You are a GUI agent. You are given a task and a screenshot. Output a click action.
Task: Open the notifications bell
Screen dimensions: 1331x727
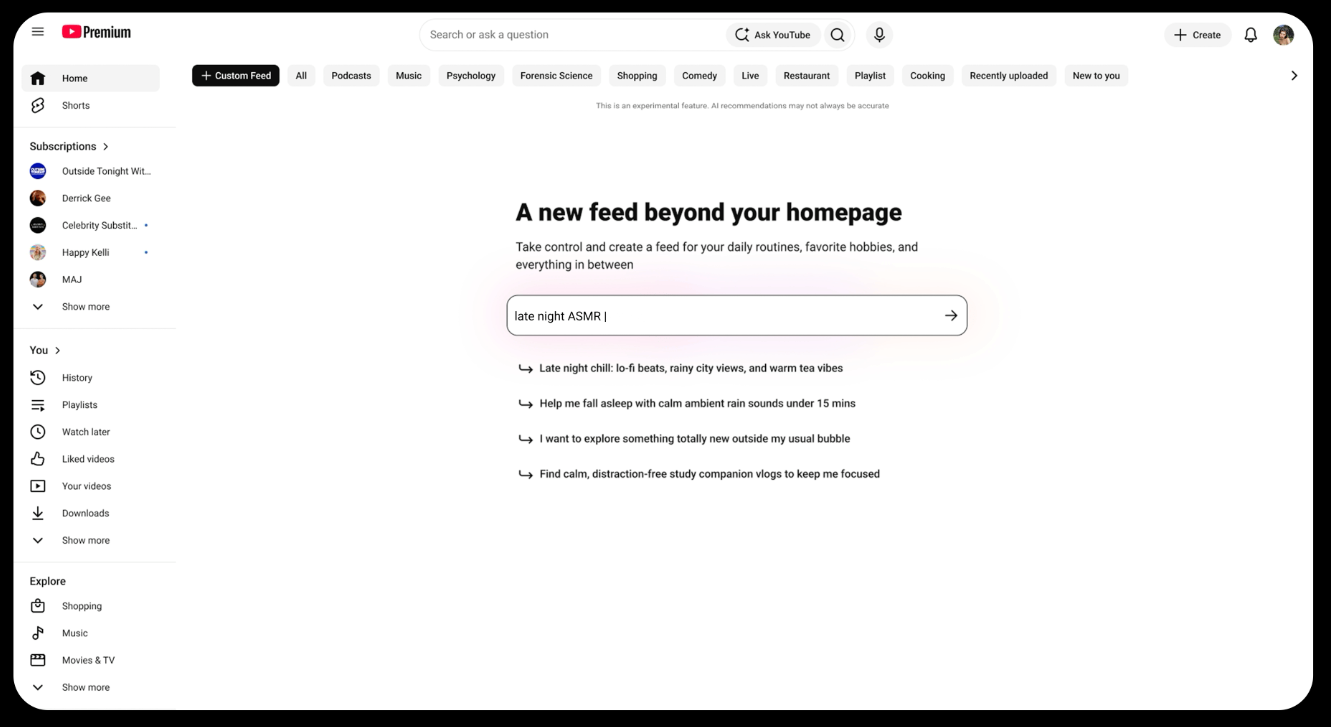click(x=1250, y=35)
